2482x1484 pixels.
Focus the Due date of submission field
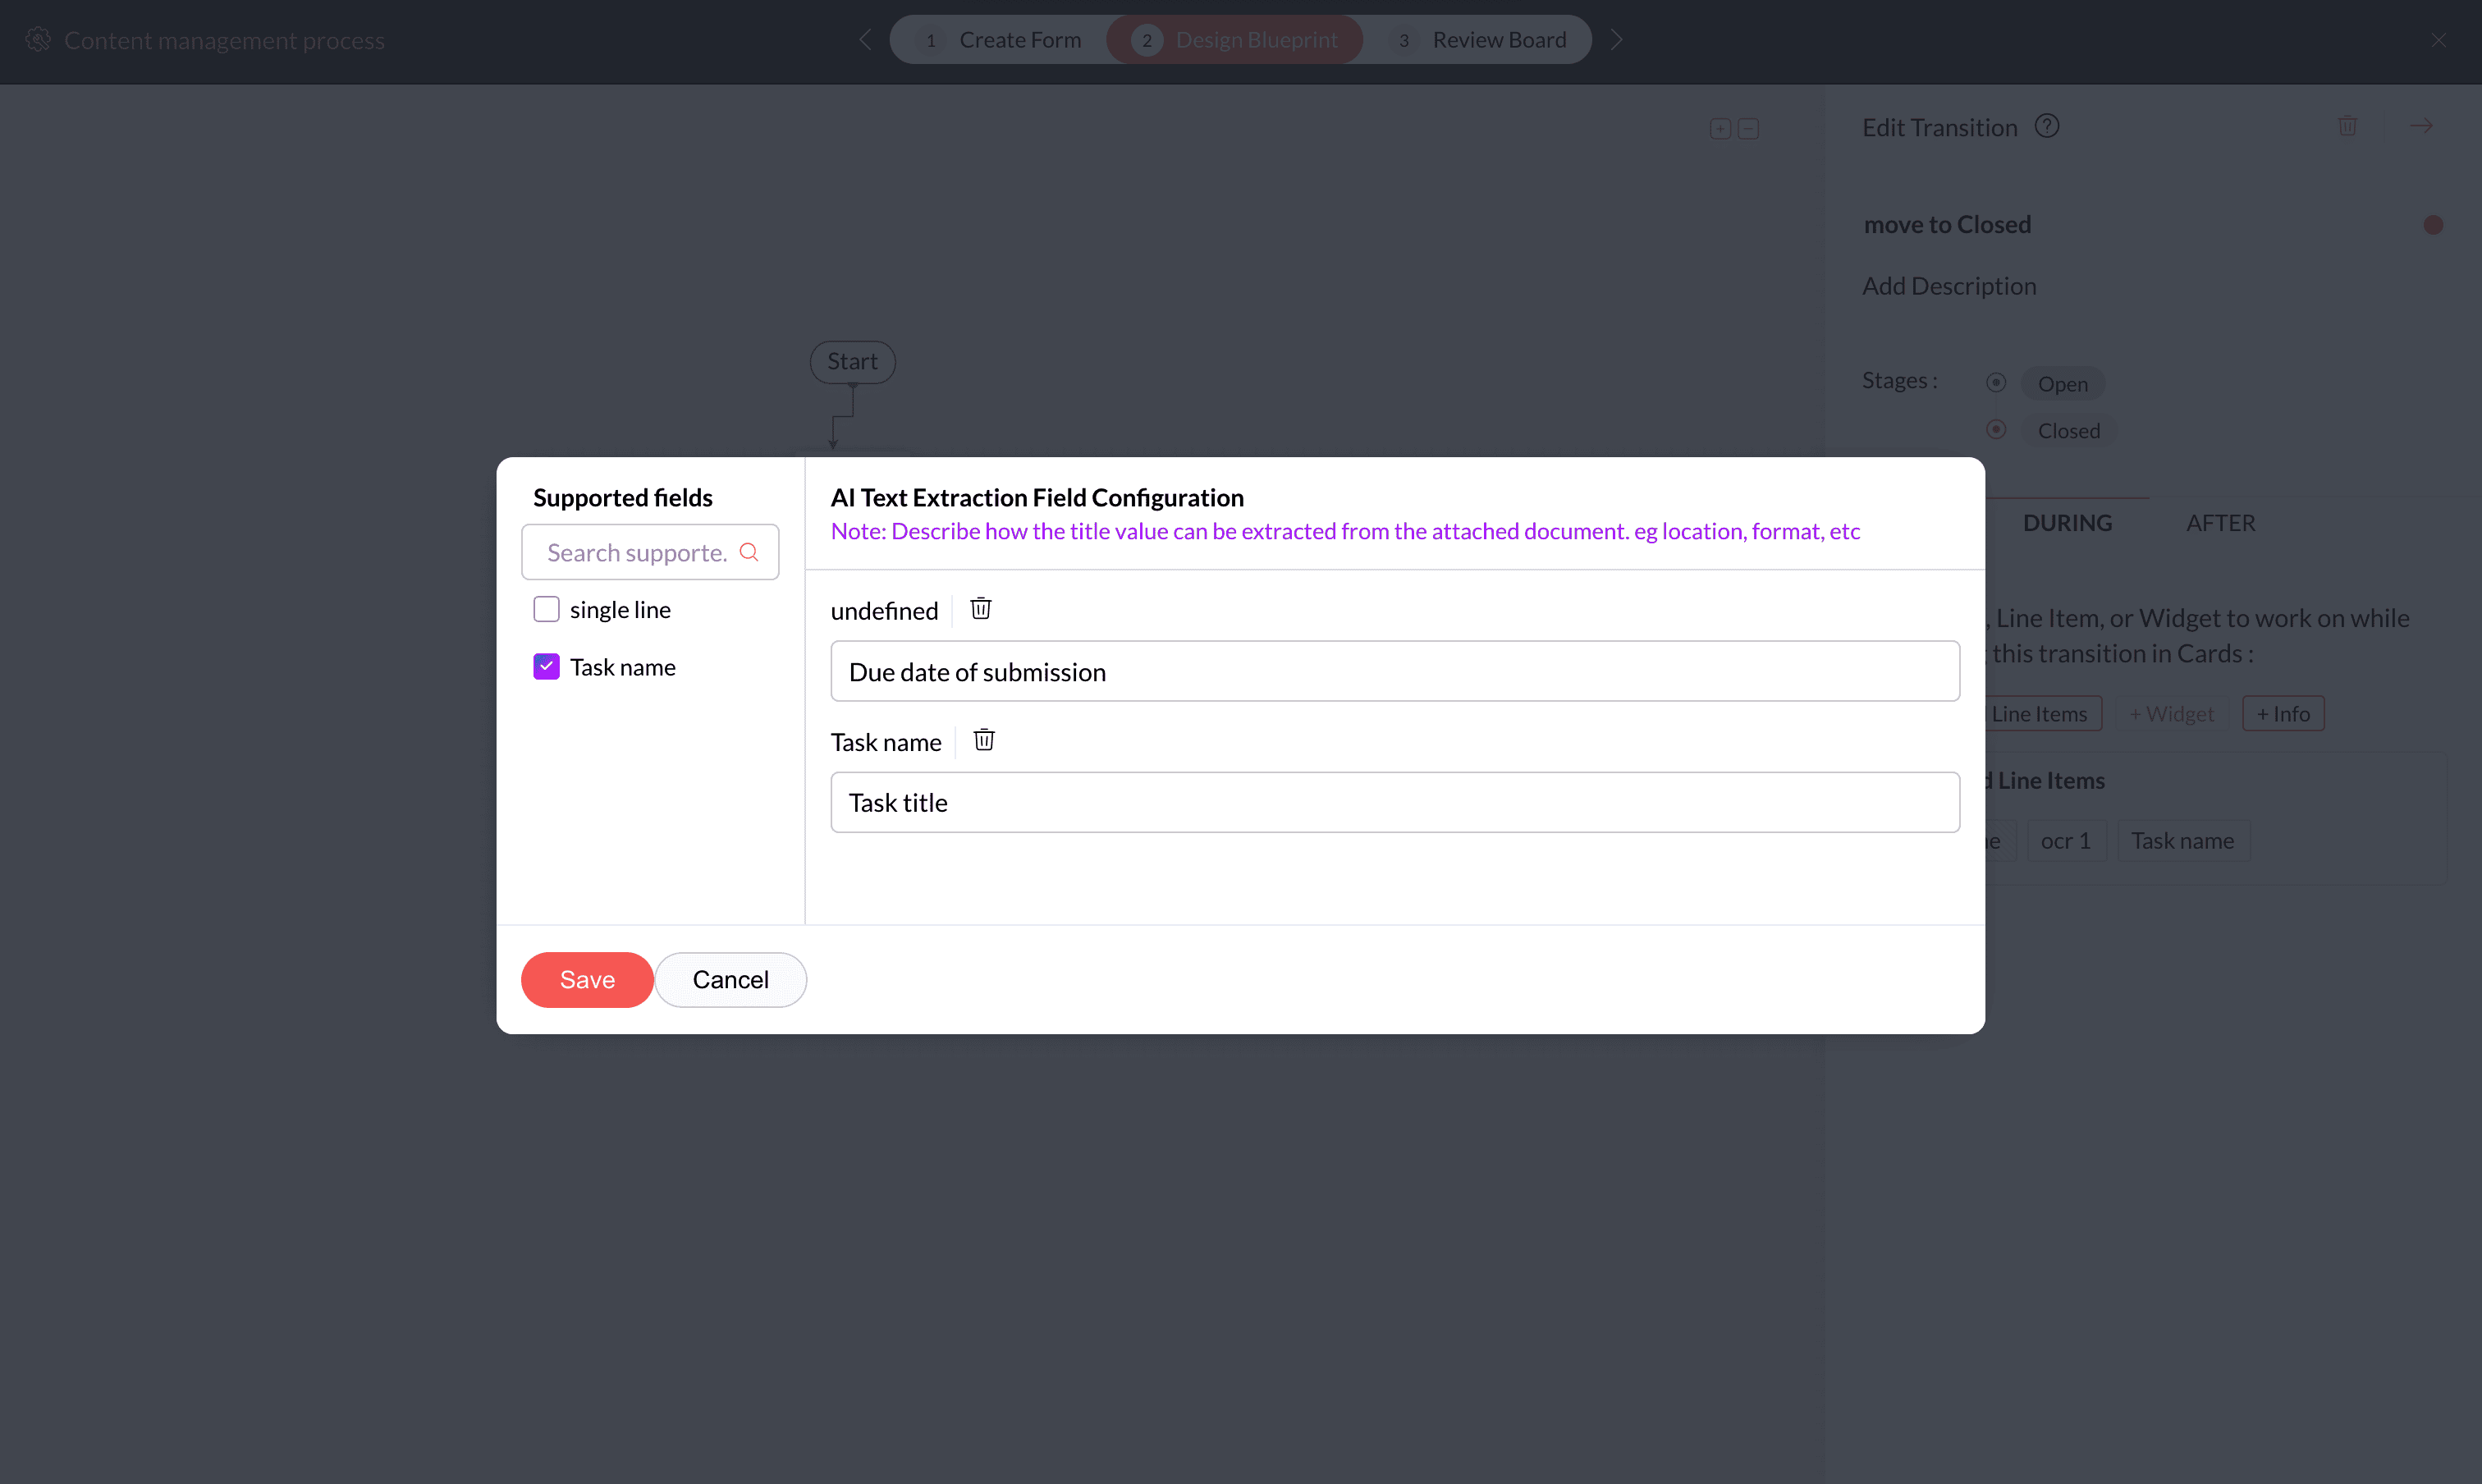coord(1394,671)
